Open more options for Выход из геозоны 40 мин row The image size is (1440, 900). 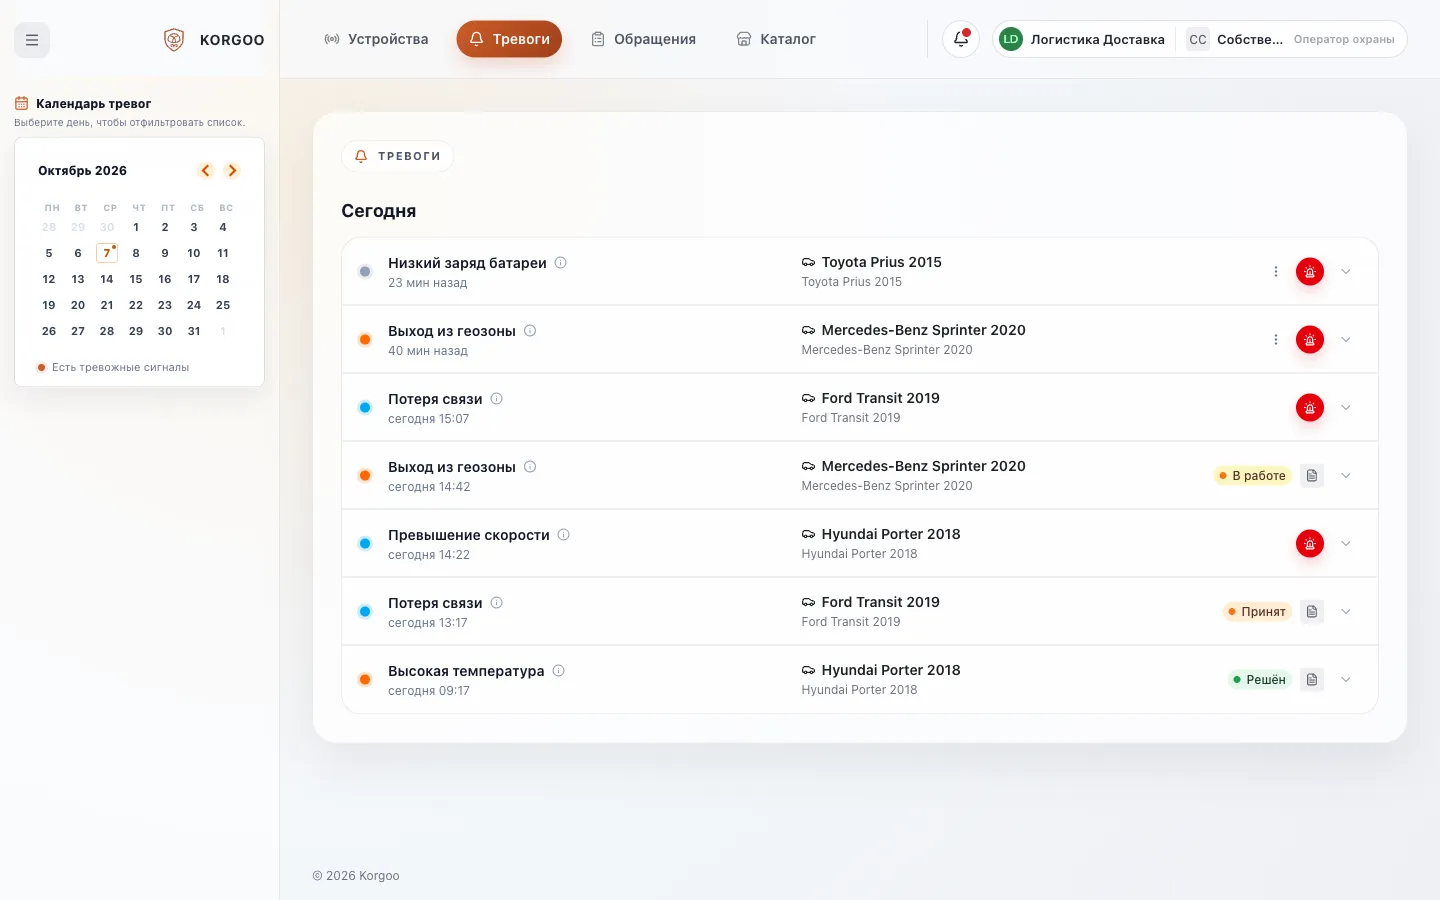coord(1276,340)
